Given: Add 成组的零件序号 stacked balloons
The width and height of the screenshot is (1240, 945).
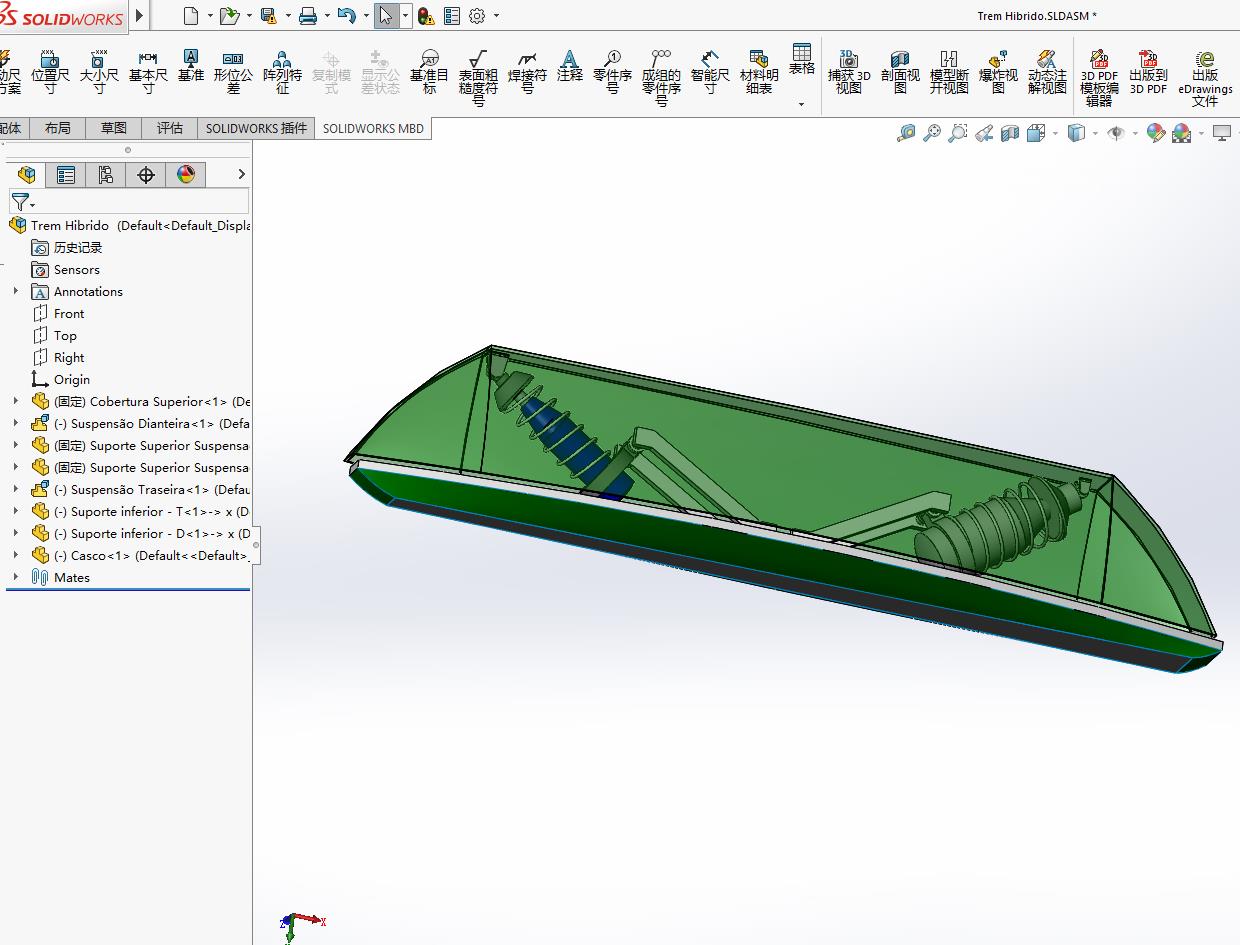Looking at the screenshot, I should coord(661,78).
